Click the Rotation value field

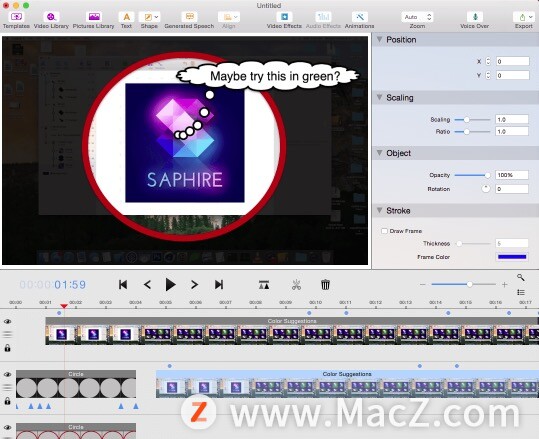tap(512, 189)
